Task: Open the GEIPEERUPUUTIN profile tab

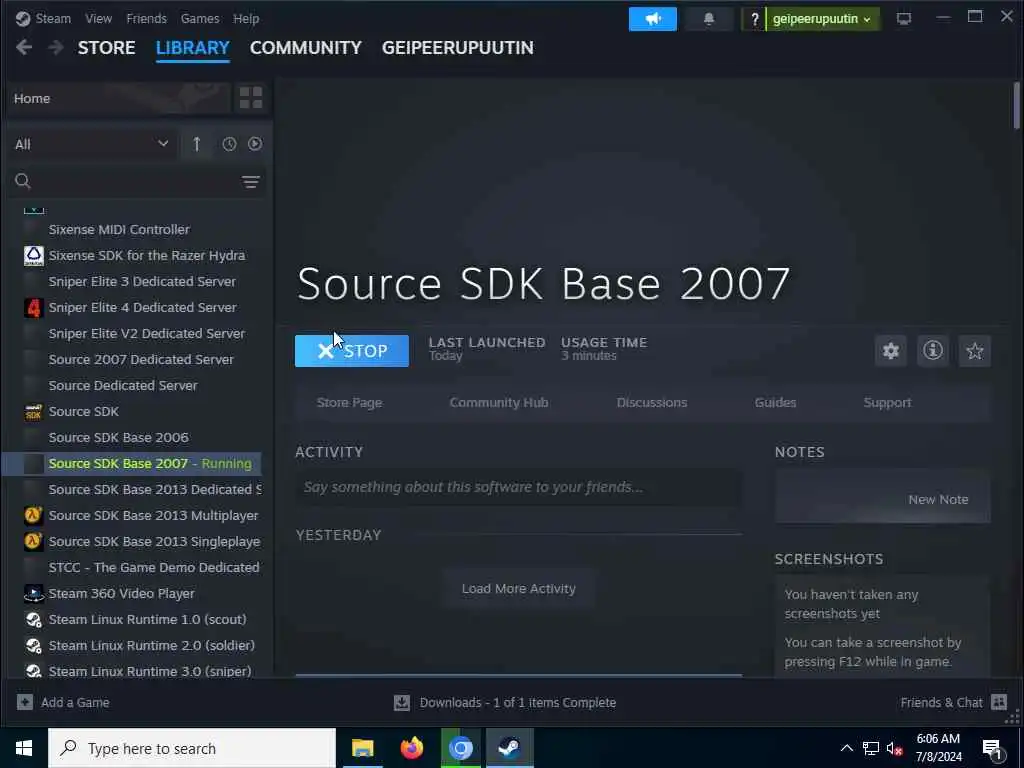Action: pos(458,48)
